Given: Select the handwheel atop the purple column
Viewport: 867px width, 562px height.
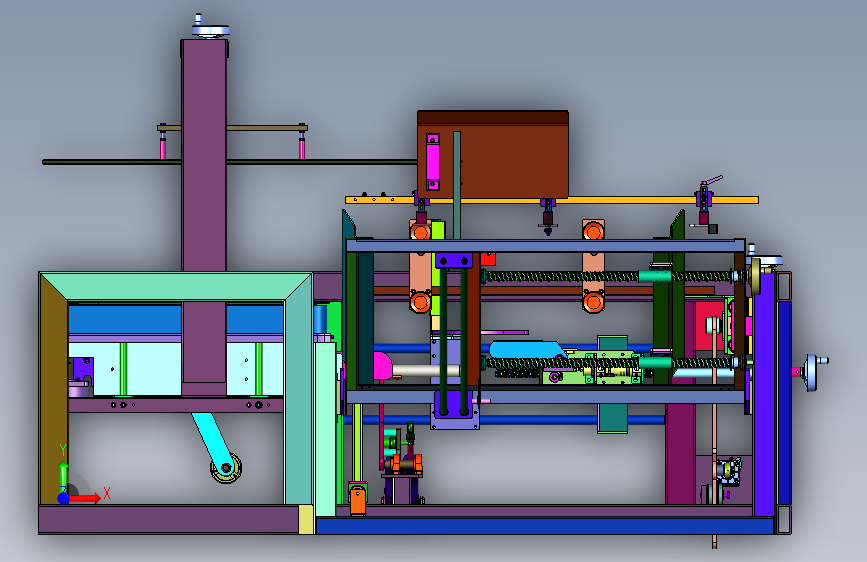Looking at the screenshot, I should (x=210, y=27).
